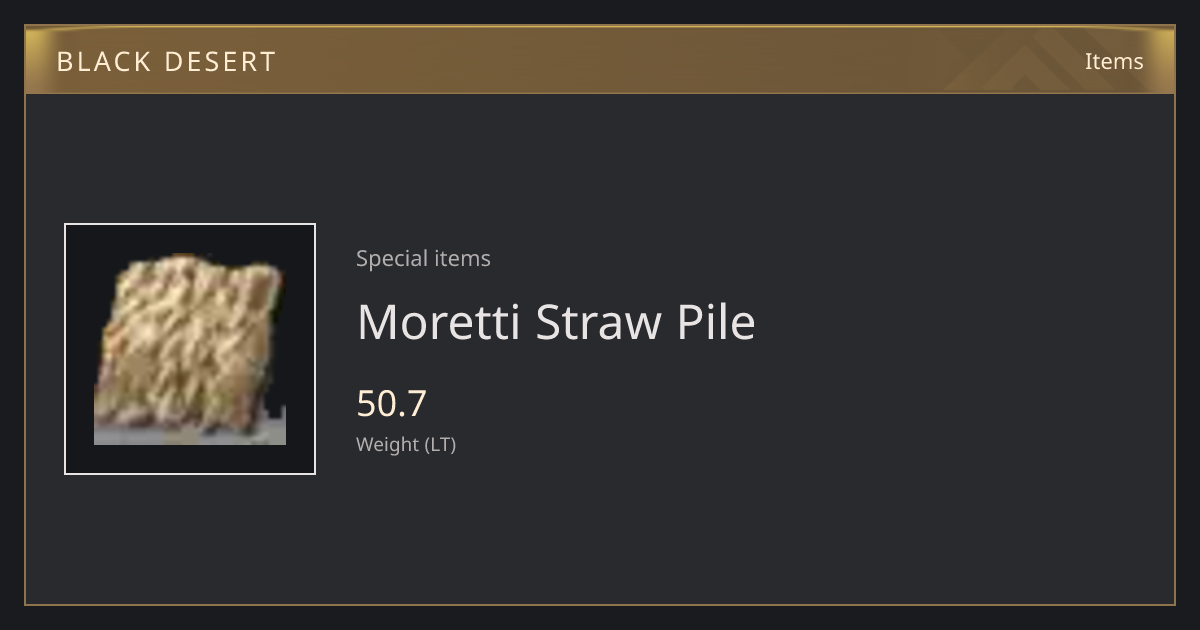Screen dimensions: 1200x630
Task: Open the Items section link
Action: 1114,61
